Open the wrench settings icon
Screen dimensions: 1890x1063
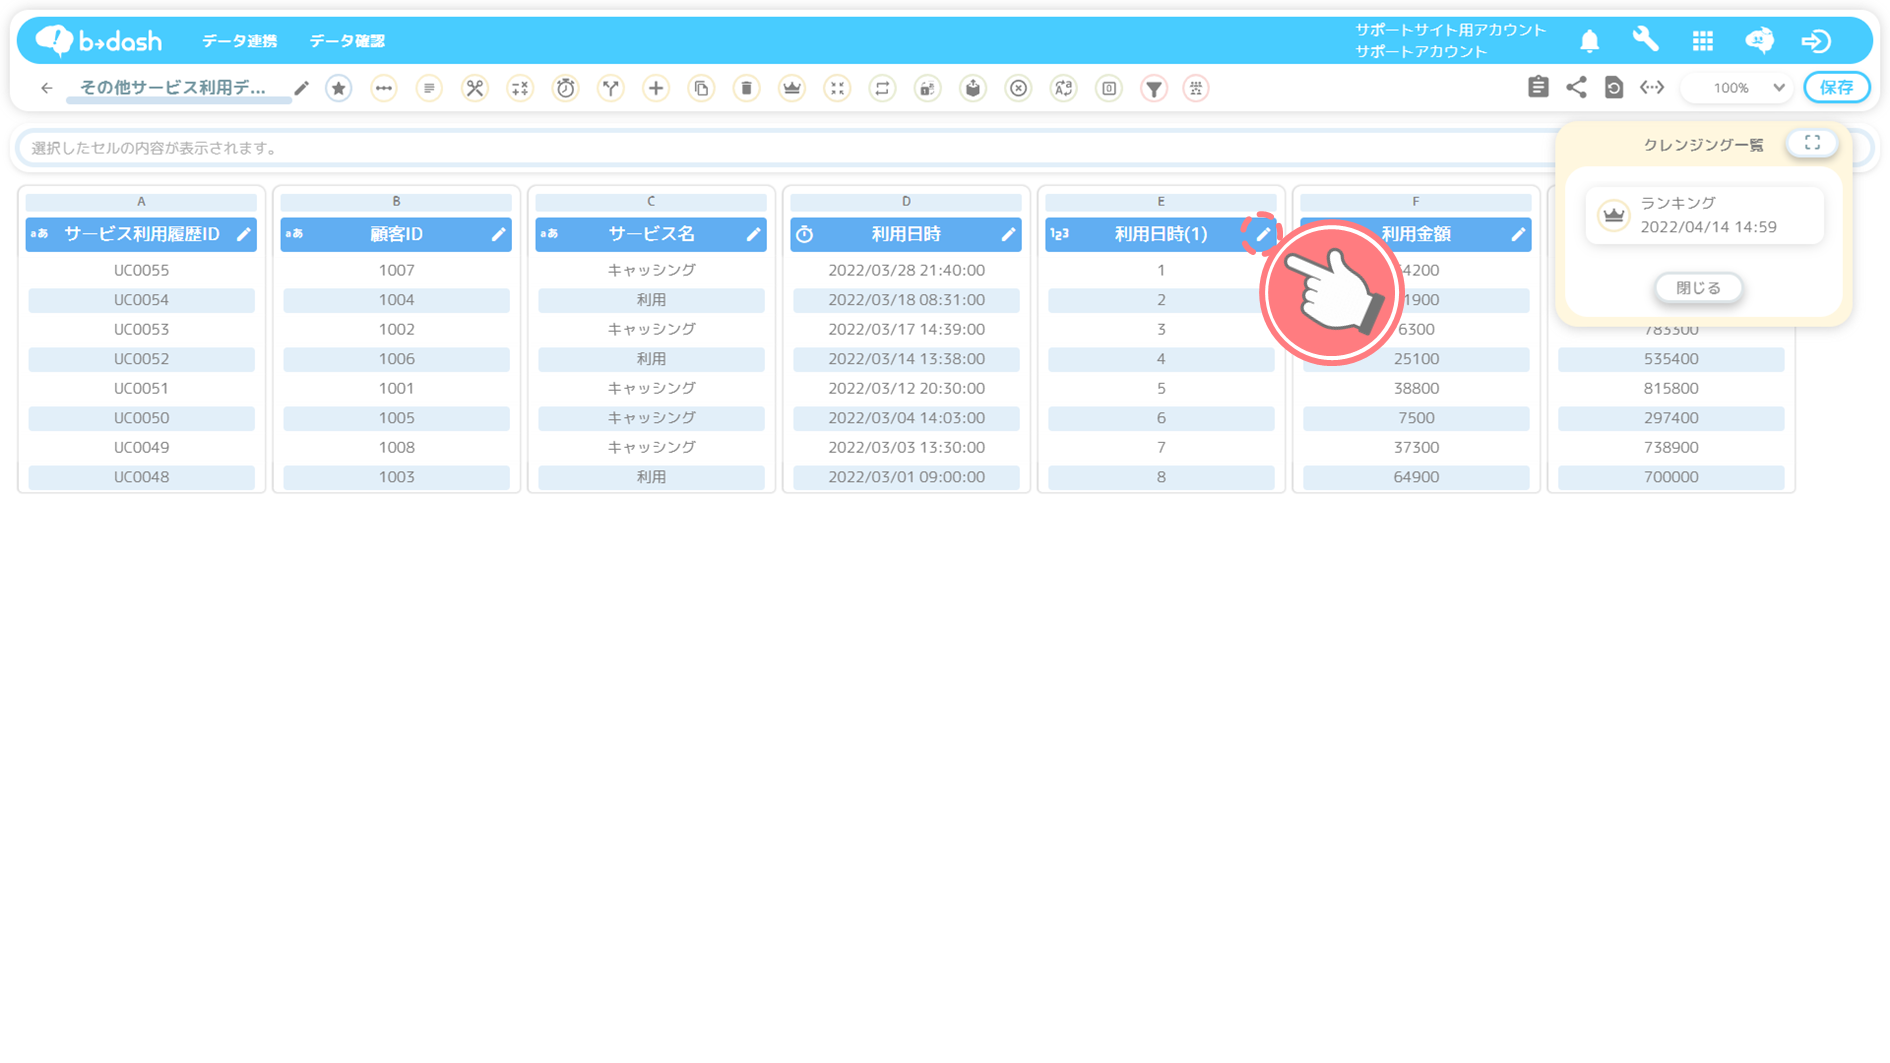click(x=1646, y=40)
